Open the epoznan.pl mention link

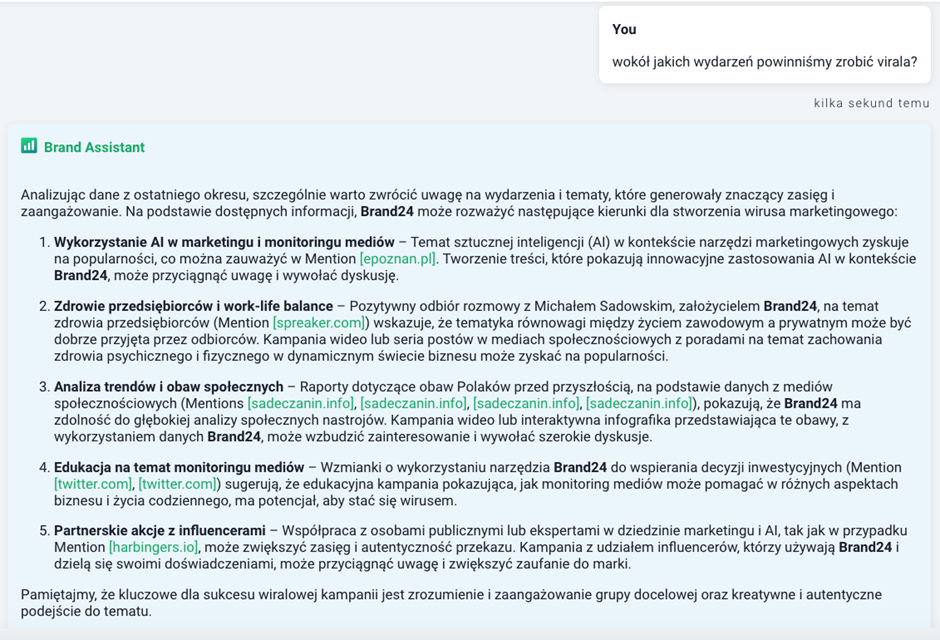pos(398,259)
